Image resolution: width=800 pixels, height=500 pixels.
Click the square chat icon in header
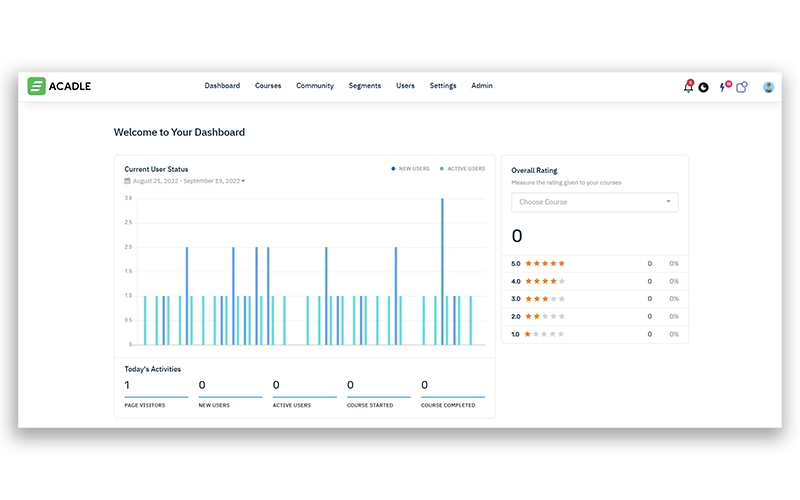pyautogui.click(x=741, y=87)
